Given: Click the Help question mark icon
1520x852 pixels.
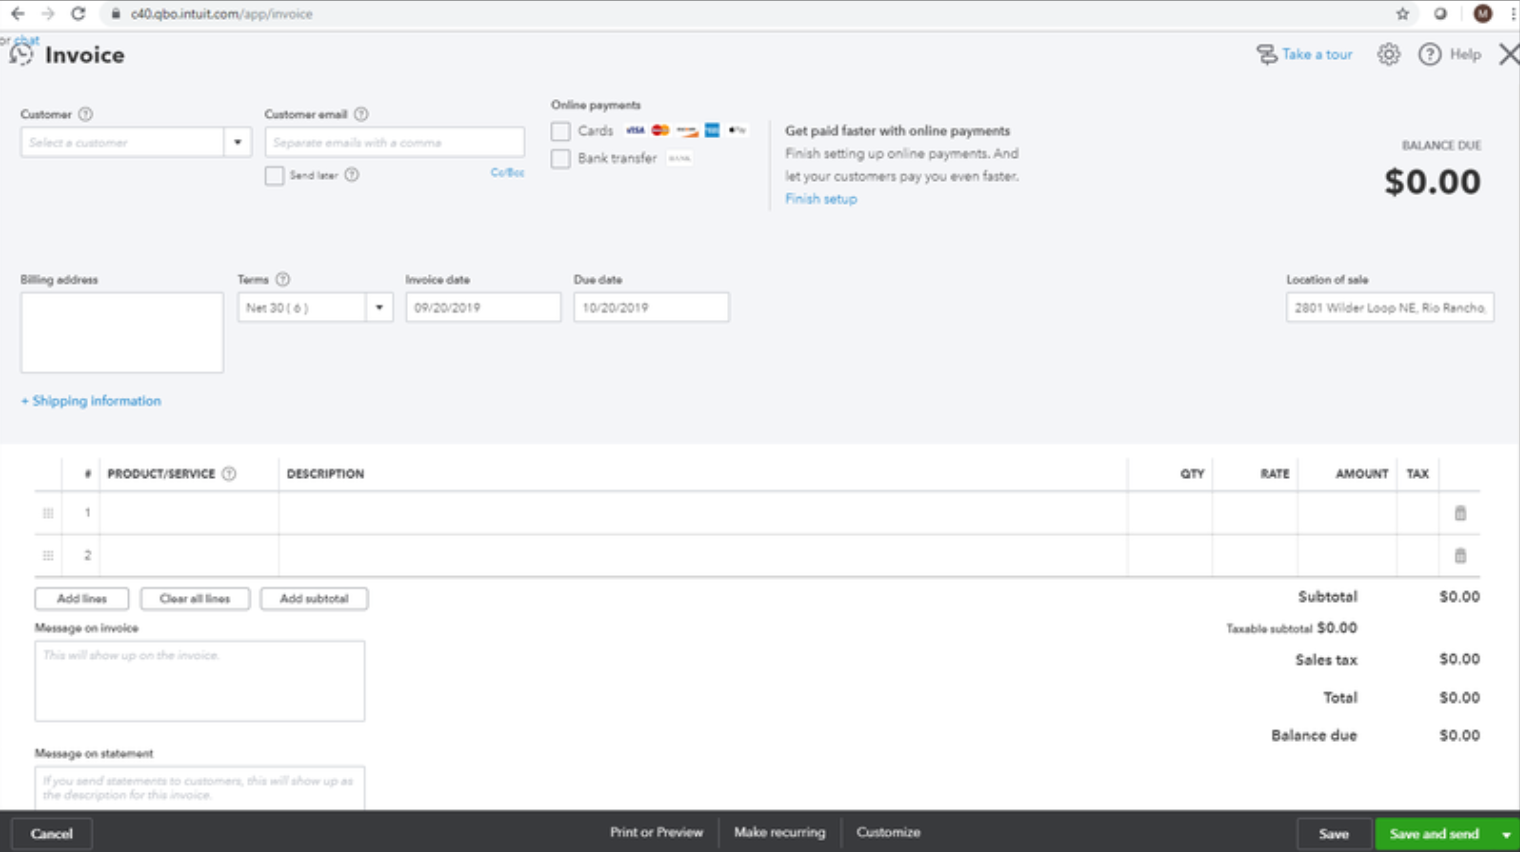Looking at the screenshot, I should [1430, 55].
